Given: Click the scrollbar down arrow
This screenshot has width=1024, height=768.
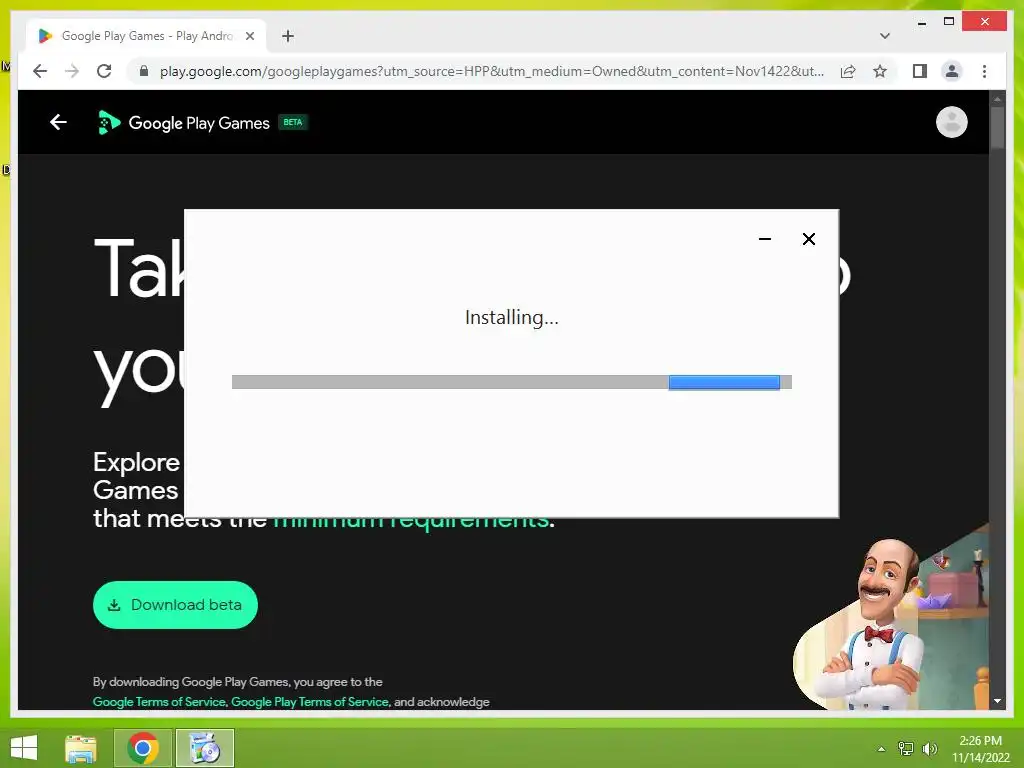Looking at the screenshot, I should [997, 701].
